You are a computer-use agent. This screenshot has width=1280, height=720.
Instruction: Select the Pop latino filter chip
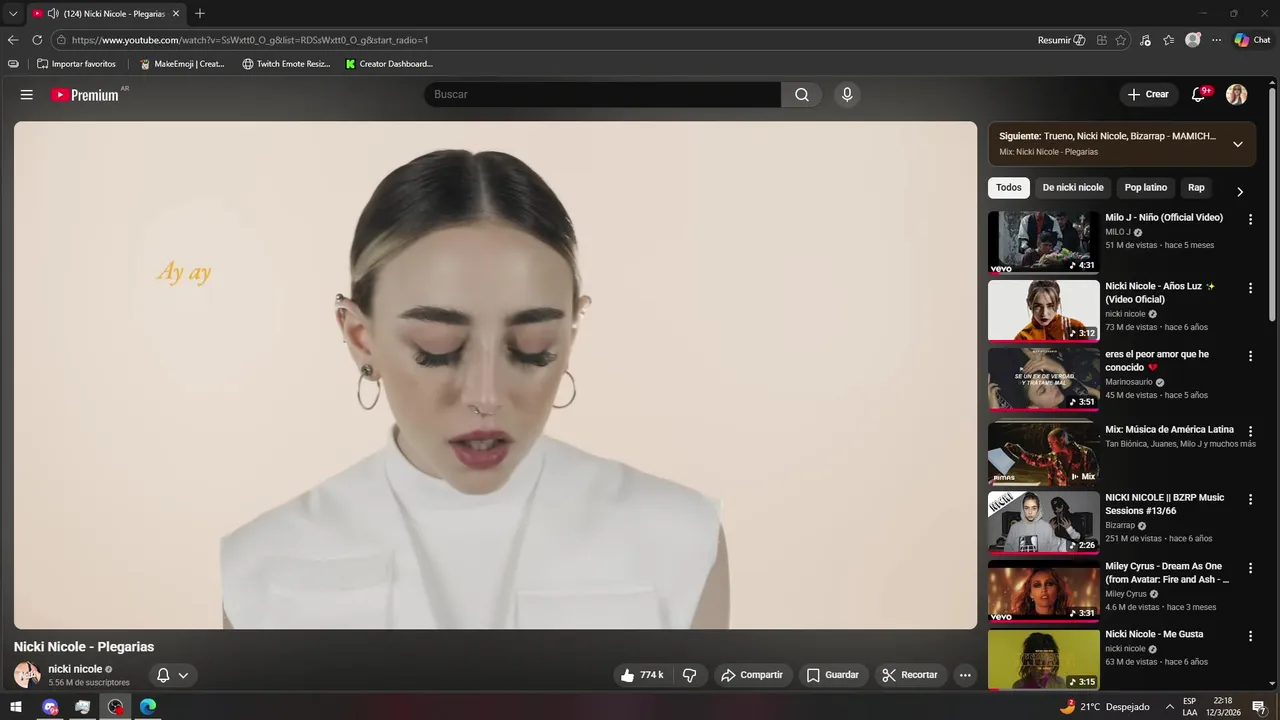point(1146,187)
